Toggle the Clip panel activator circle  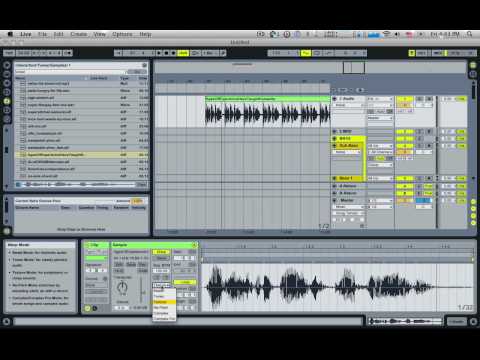point(87,245)
